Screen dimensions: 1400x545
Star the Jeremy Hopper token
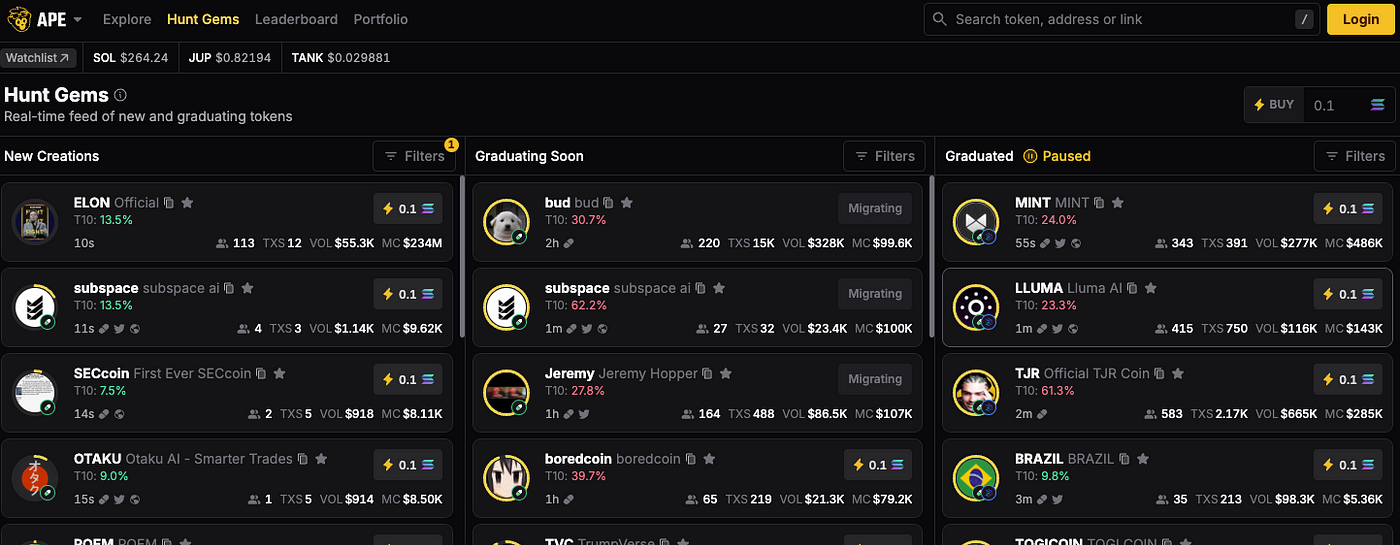726,373
